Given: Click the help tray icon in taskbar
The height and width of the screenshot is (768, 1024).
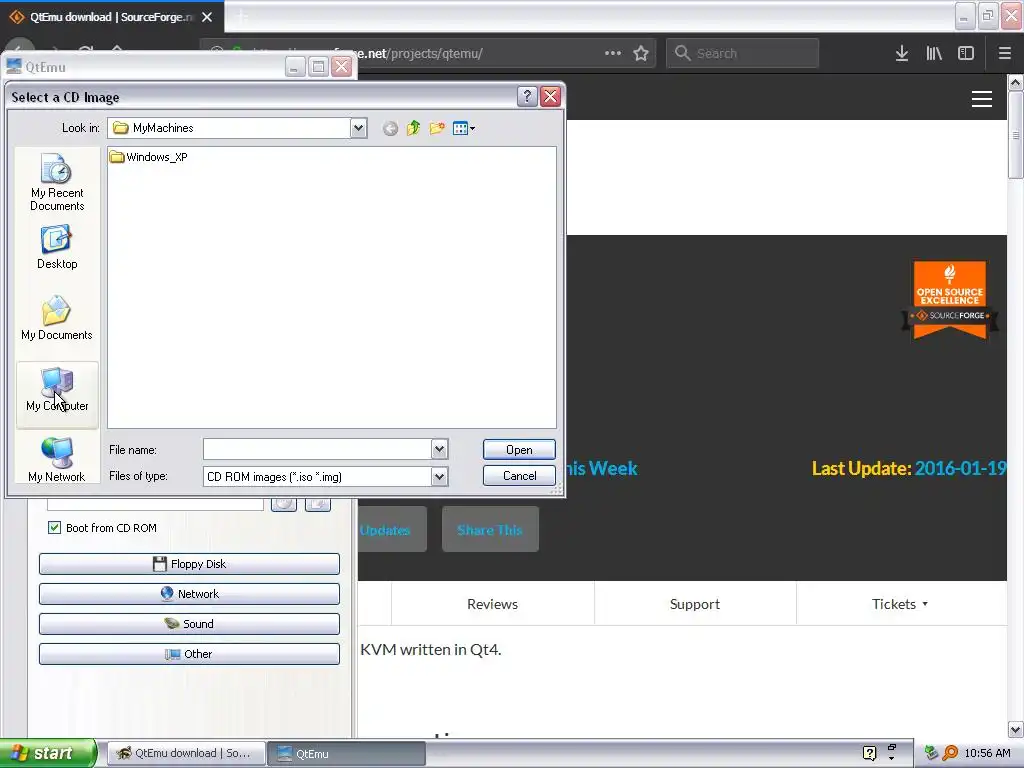Looking at the screenshot, I should pos(869,753).
